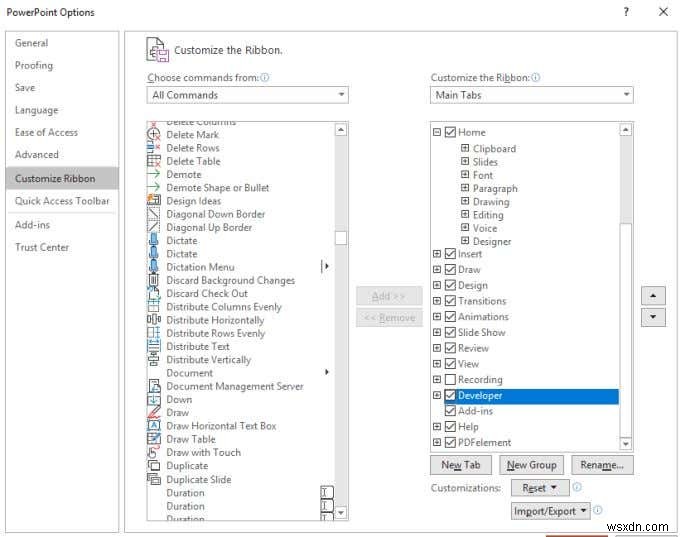This screenshot has width=680, height=537.
Task: Click the Dictation Menu microphone icon
Action: pos(154,267)
